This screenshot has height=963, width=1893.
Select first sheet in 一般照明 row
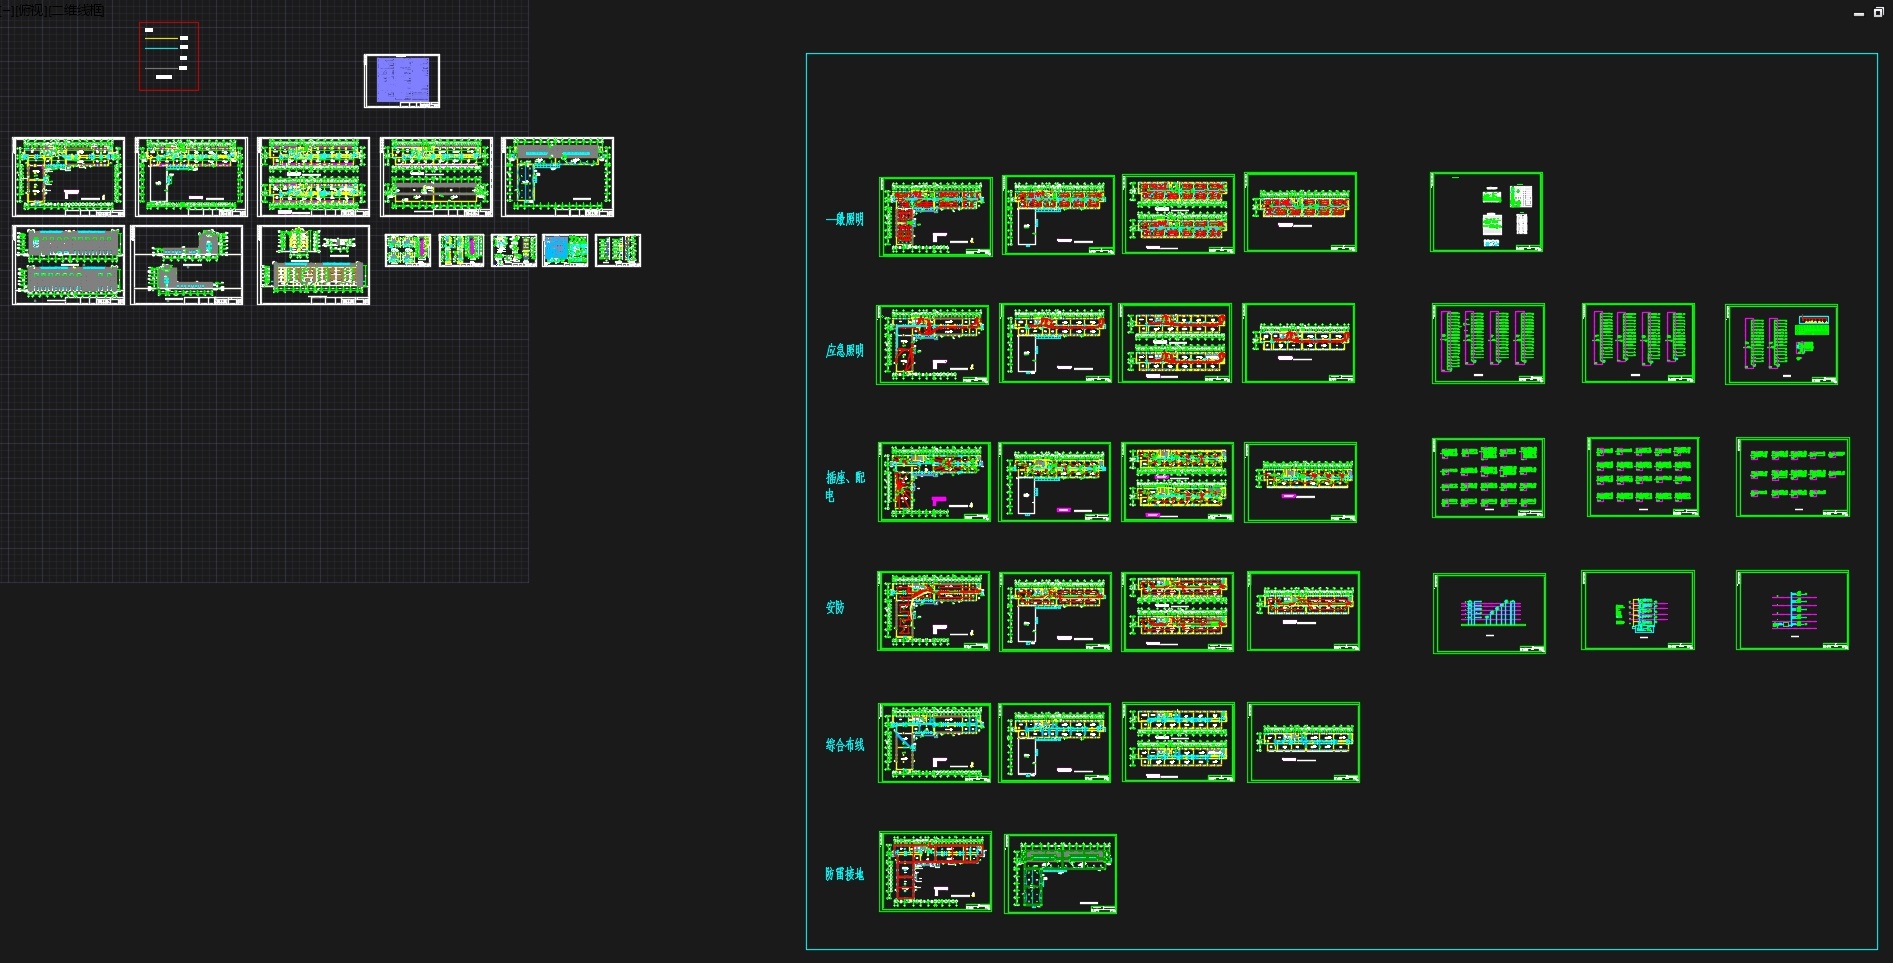[x=936, y=217]
